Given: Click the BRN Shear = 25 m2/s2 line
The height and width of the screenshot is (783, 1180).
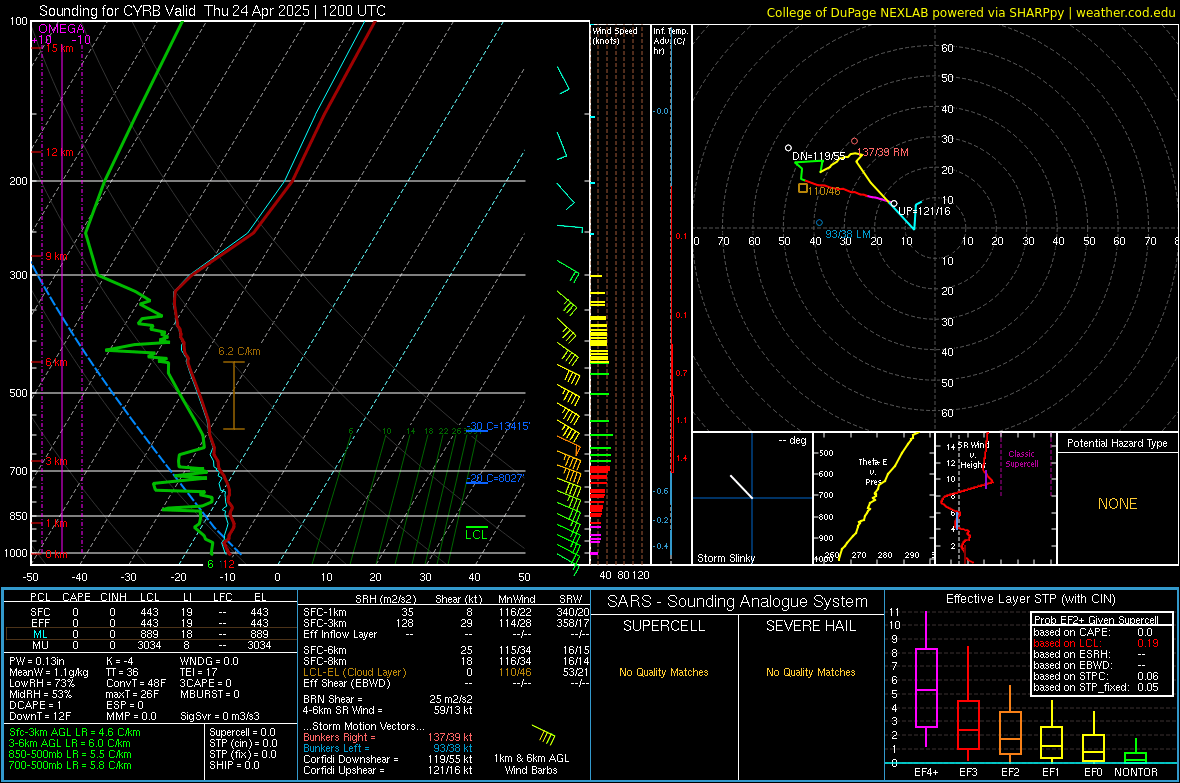Looking at the screenshot, I should coord(388,699).
